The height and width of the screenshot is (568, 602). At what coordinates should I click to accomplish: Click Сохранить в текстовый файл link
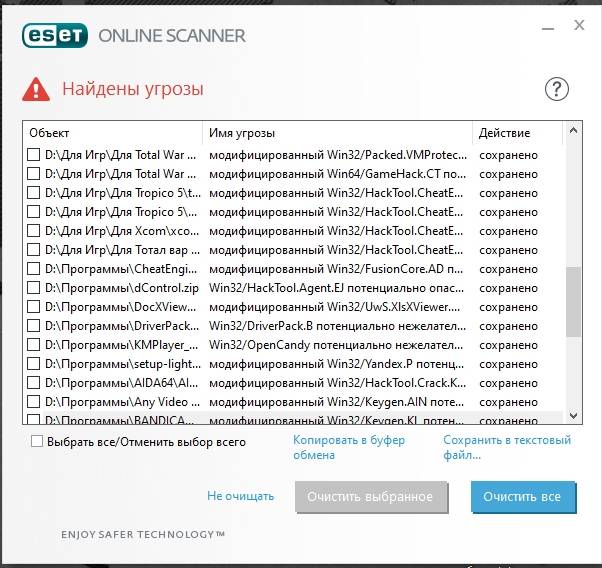point(507,447)
